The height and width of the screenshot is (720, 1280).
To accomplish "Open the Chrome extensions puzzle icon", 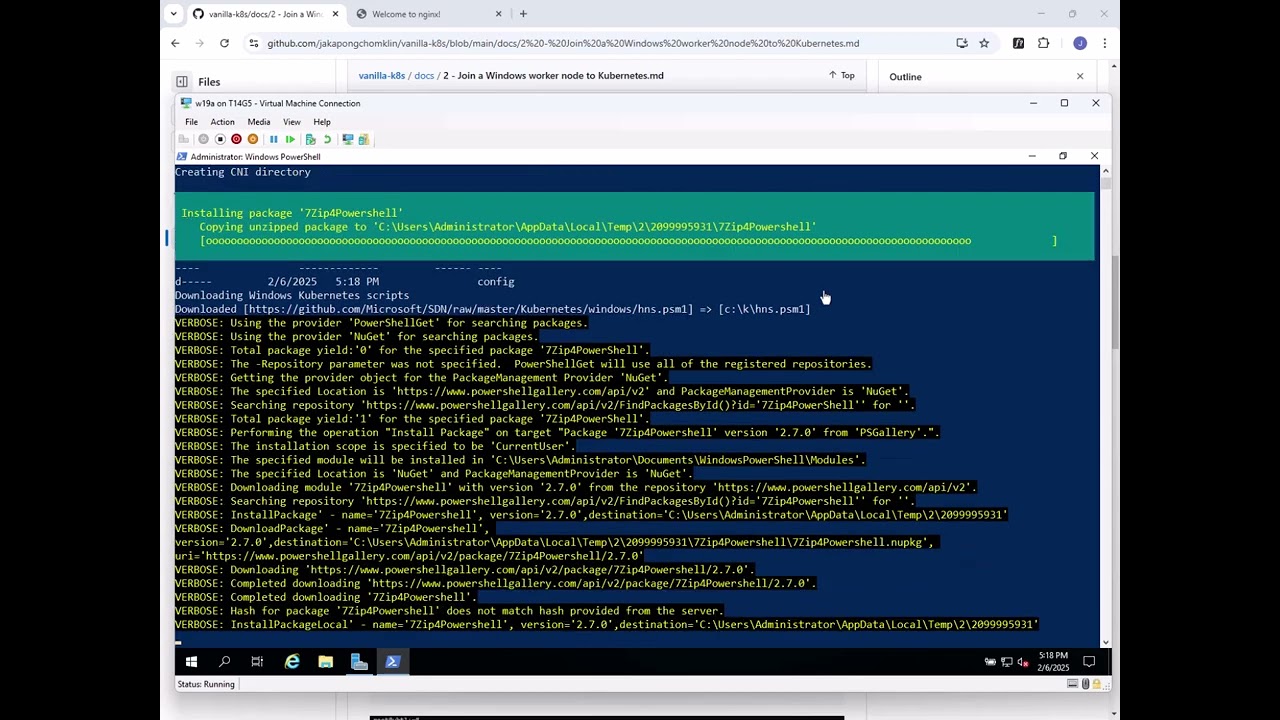I will (1043, 43).
